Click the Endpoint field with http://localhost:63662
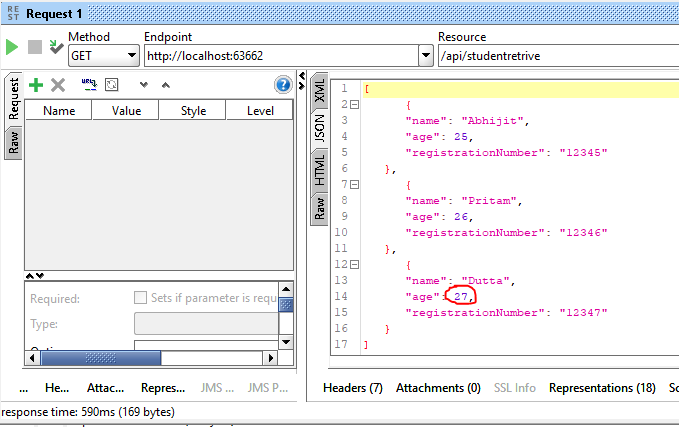679x427 pixels. coord(281,55)
